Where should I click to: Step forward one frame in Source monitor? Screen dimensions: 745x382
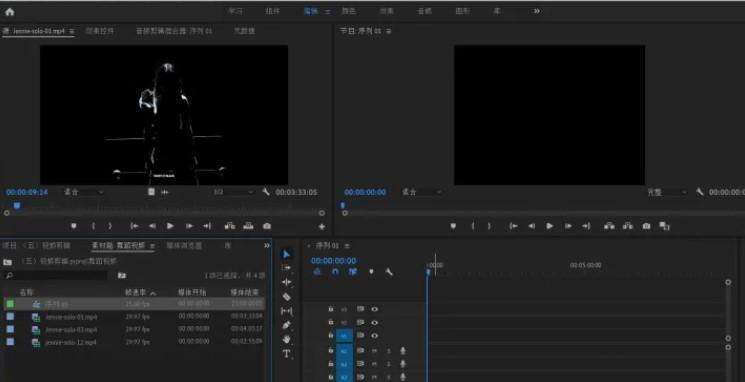(x=189, y=226)
